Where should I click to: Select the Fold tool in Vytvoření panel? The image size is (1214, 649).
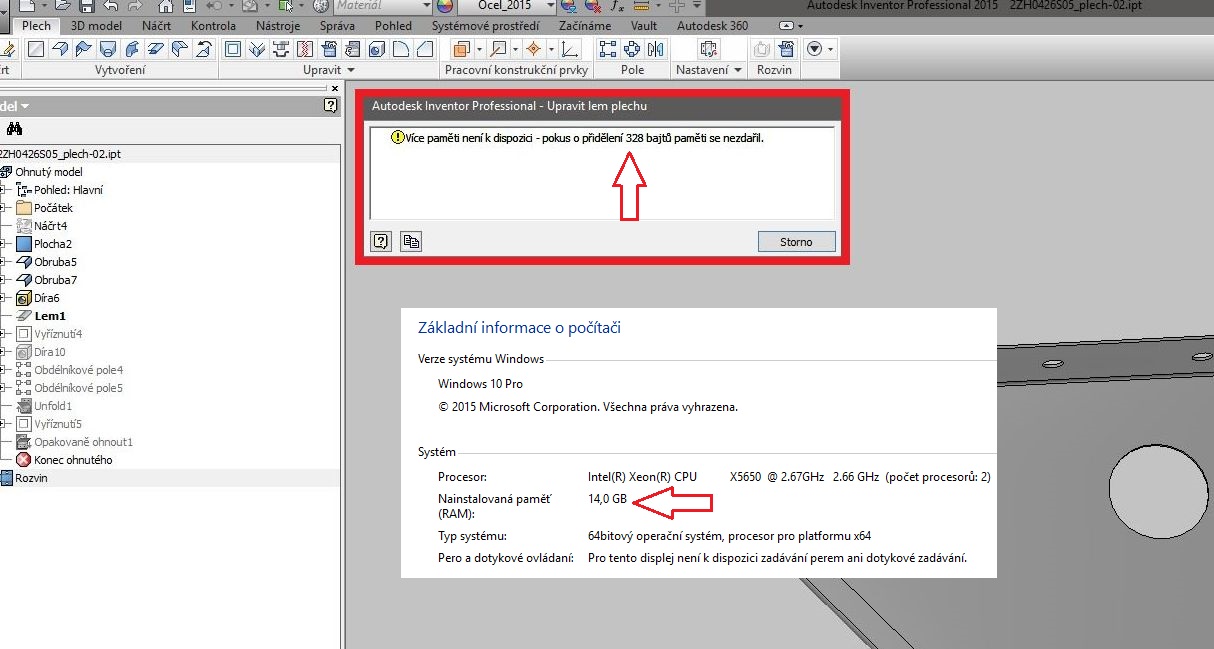tap(205, 49)
